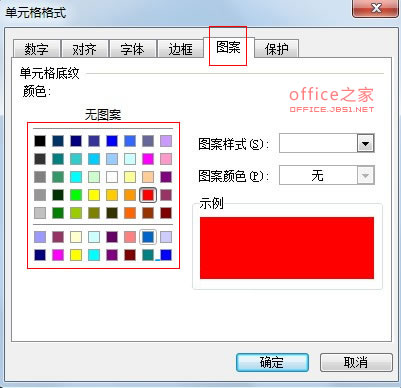Screen dimensions: 401x388
Task: Pick the very dark green swatch
Action: tap(58, 195)
